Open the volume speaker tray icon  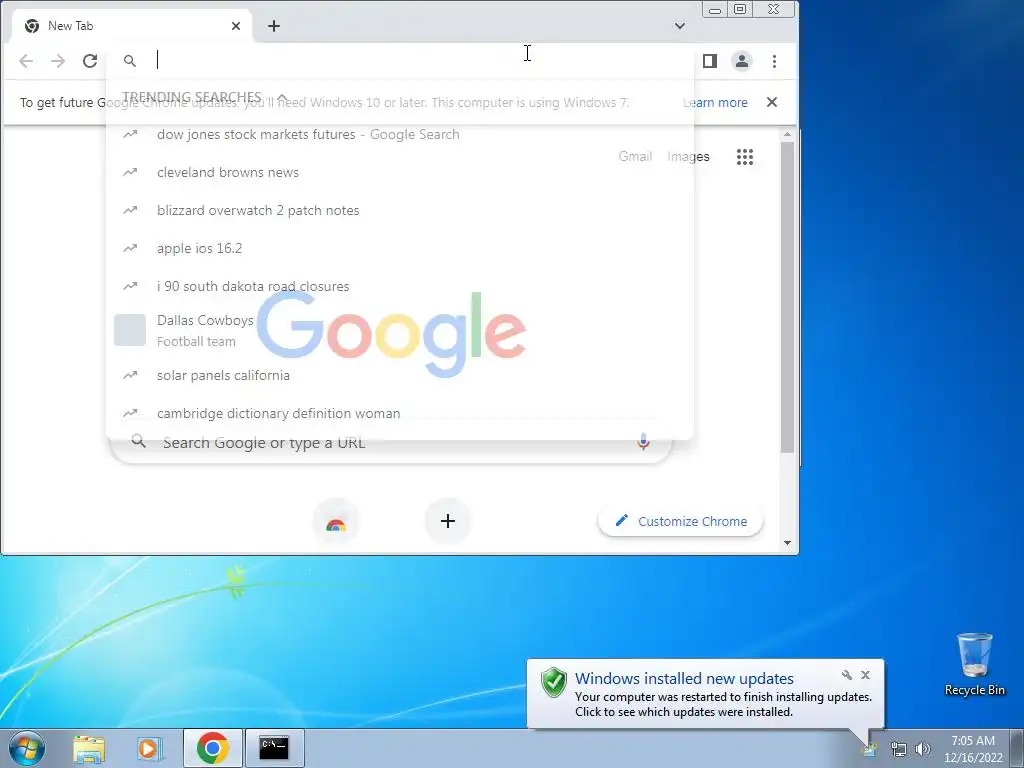[922, 749]
